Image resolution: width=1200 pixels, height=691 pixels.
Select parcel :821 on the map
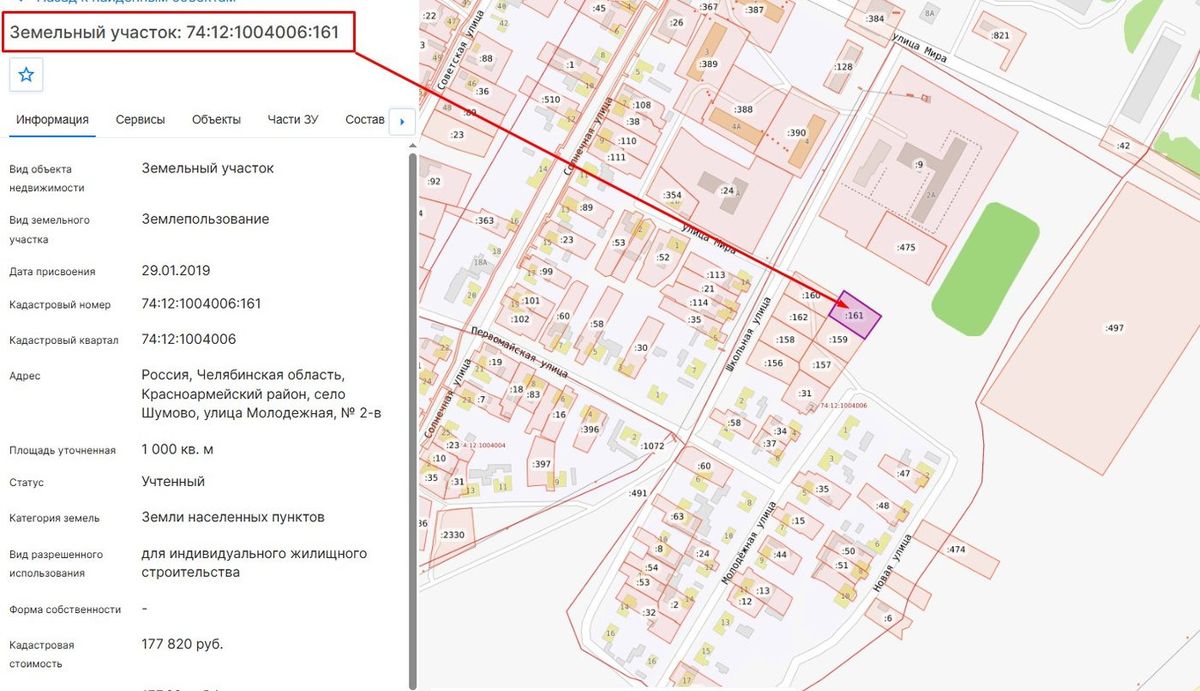coord(1000,35)
